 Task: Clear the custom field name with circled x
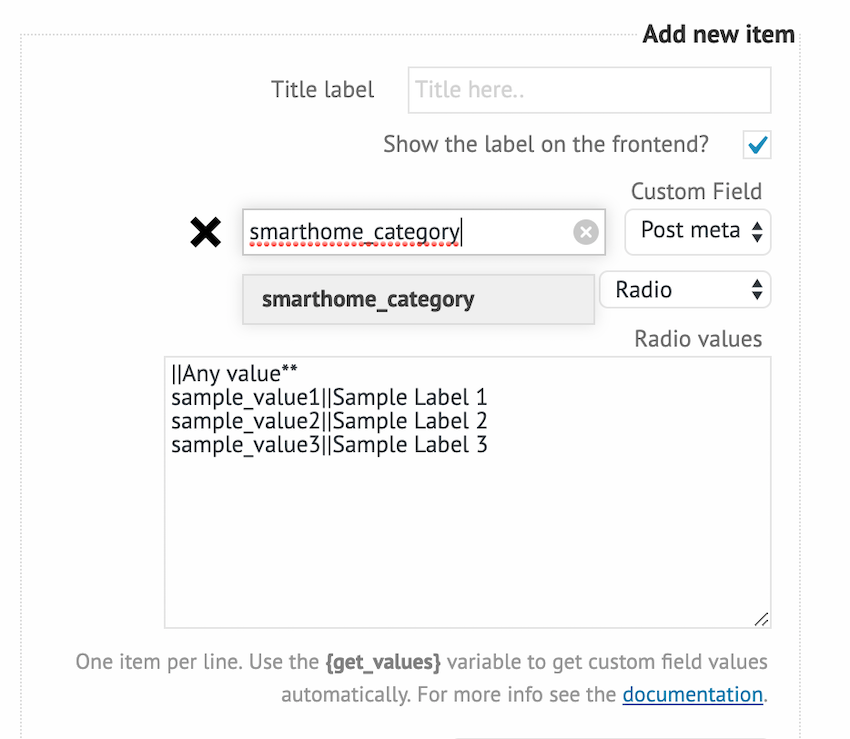tap(586, 233)
